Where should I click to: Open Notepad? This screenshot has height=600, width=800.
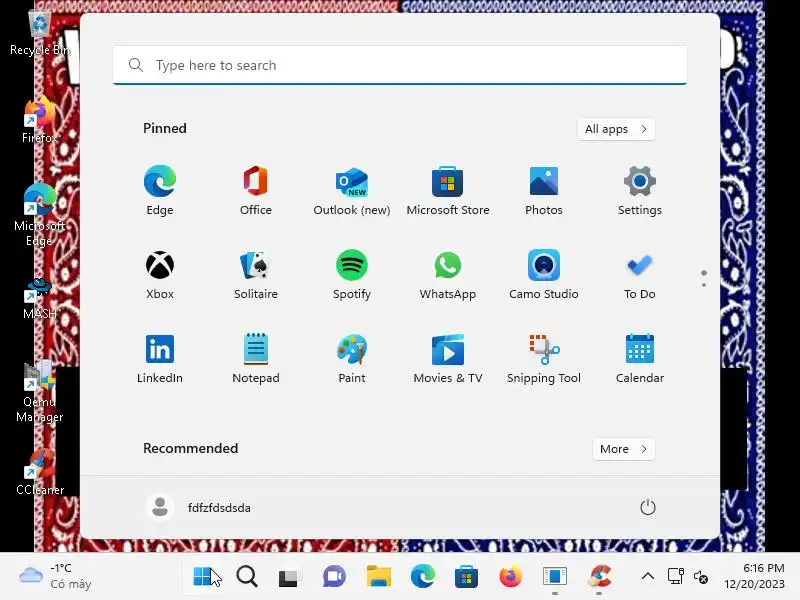click(x=256, y=358)
